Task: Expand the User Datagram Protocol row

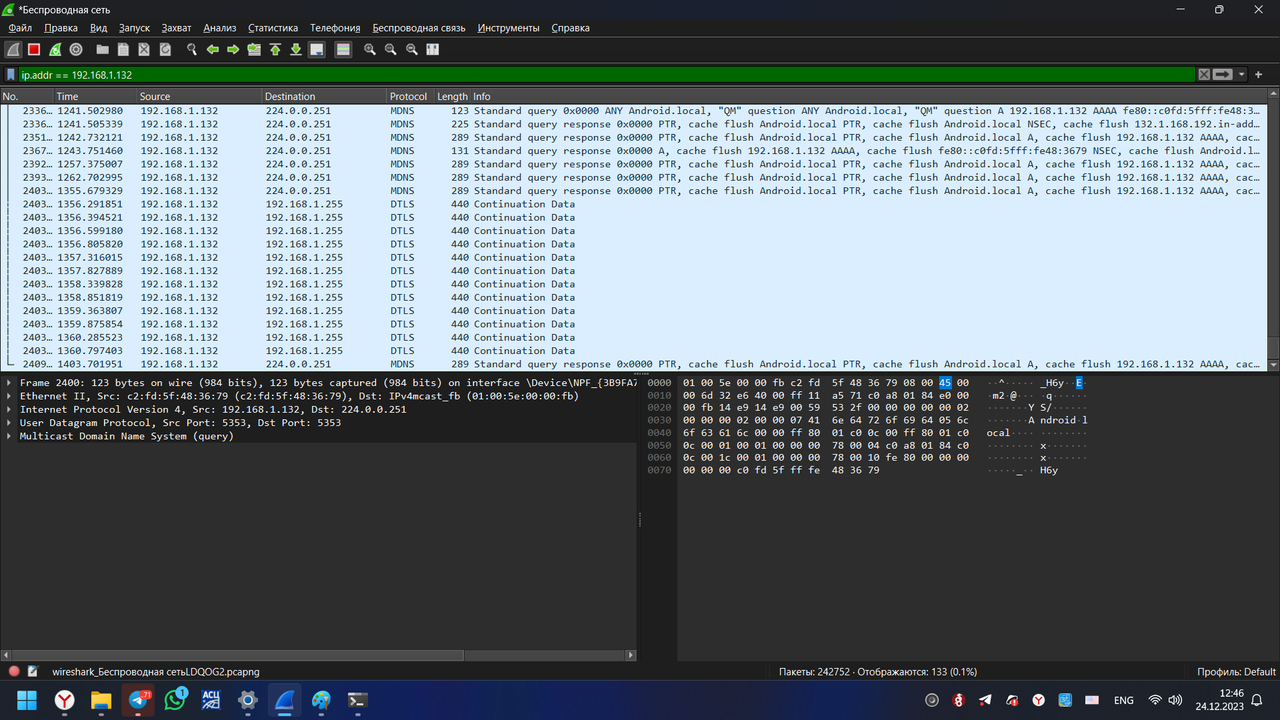Action: coord(9,423)
